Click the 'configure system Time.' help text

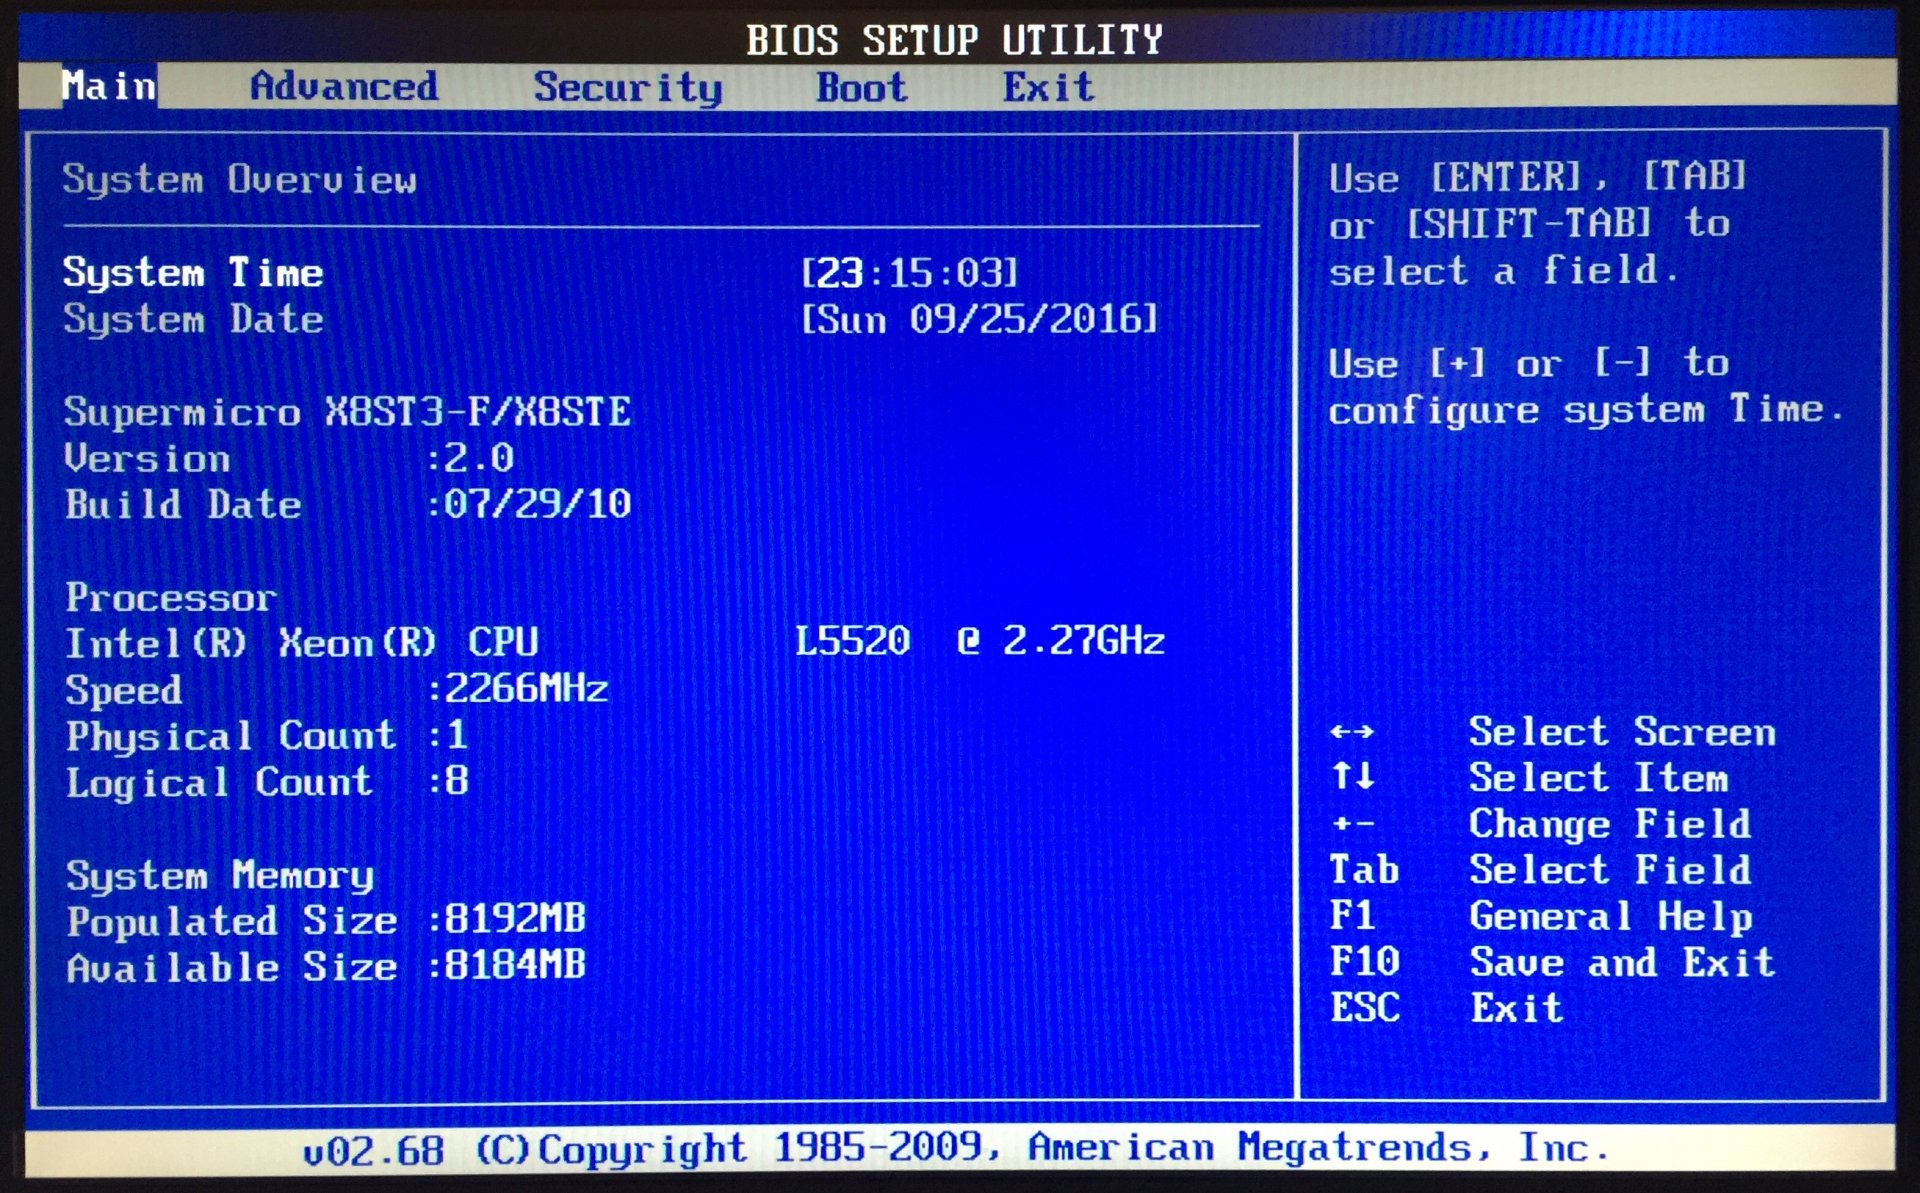pyautogui.click(x=1586, y=411)
